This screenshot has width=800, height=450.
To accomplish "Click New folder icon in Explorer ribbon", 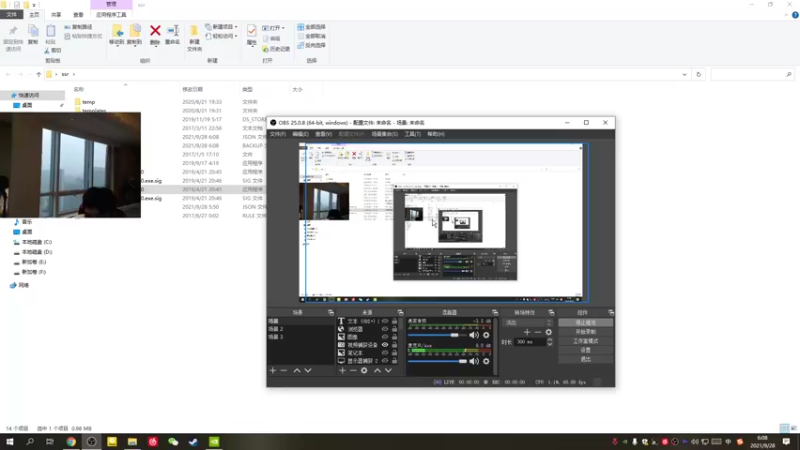I will [x=194, y=31].
